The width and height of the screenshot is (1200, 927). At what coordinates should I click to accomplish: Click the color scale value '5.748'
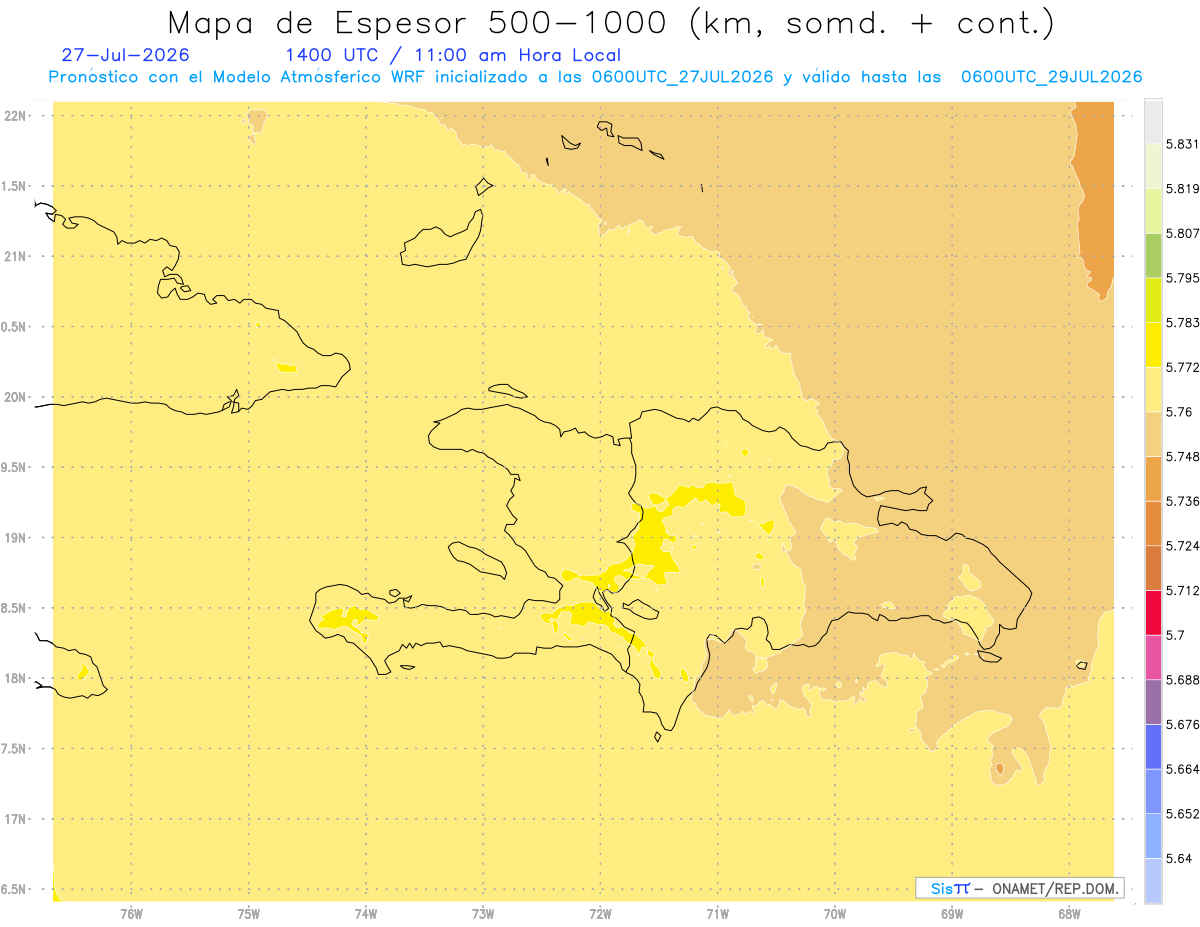pos(1182,456)
